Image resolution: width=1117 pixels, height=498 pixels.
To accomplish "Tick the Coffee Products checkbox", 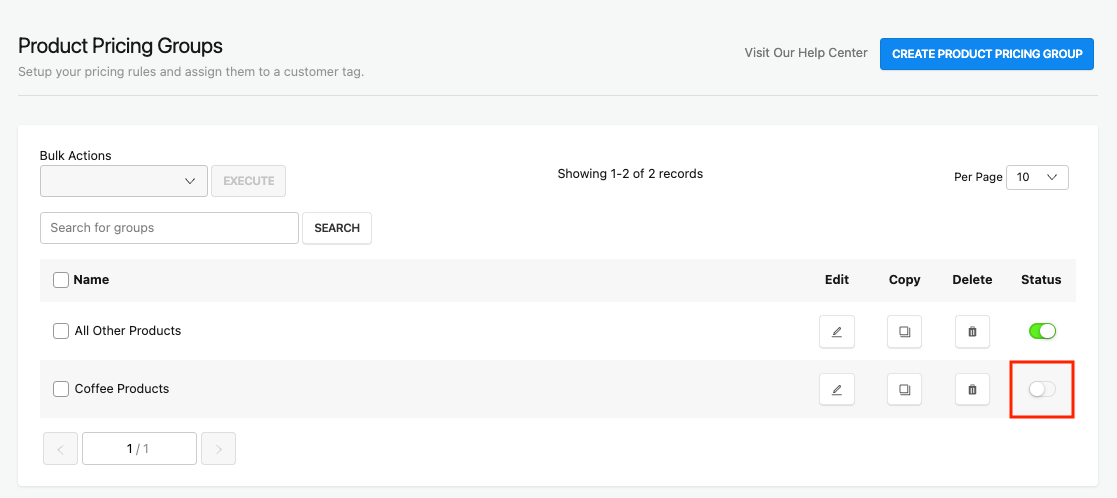I will tap(61, 389).
